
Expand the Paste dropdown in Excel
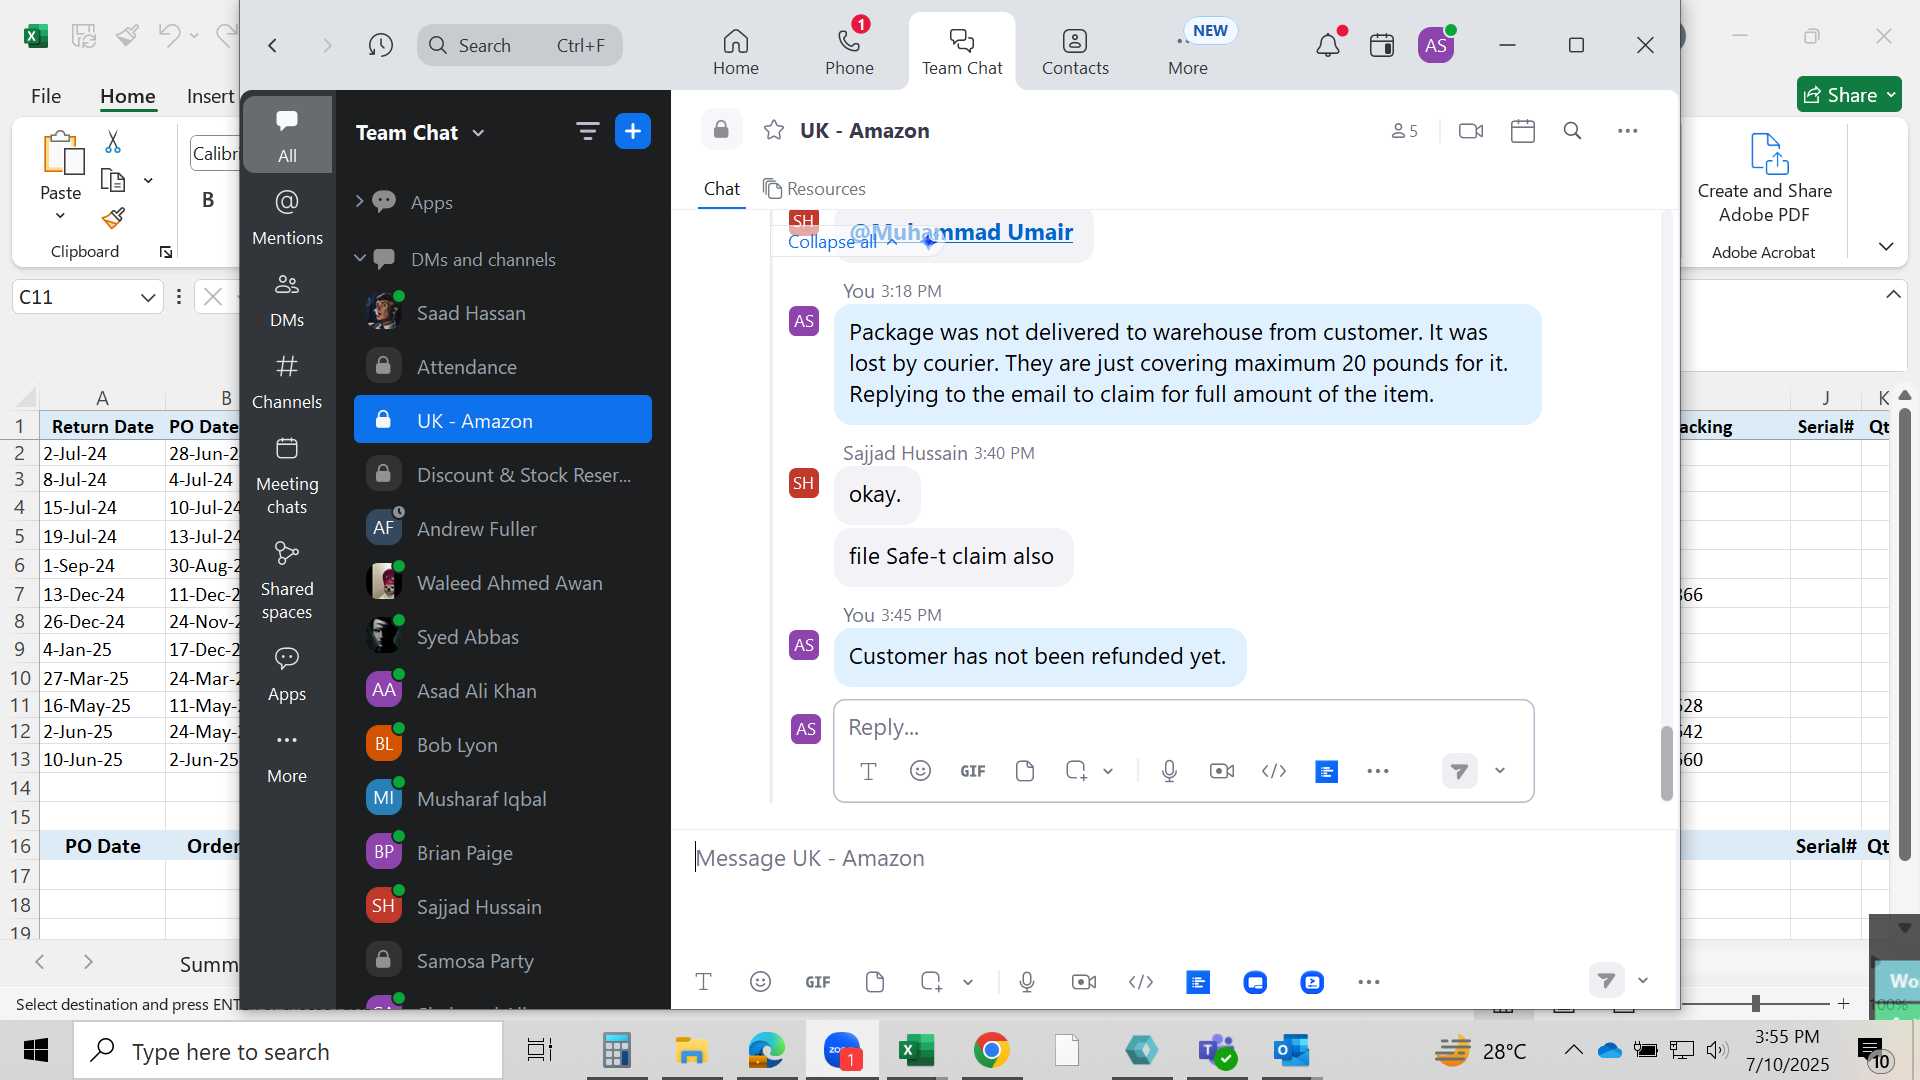[60, 216]
